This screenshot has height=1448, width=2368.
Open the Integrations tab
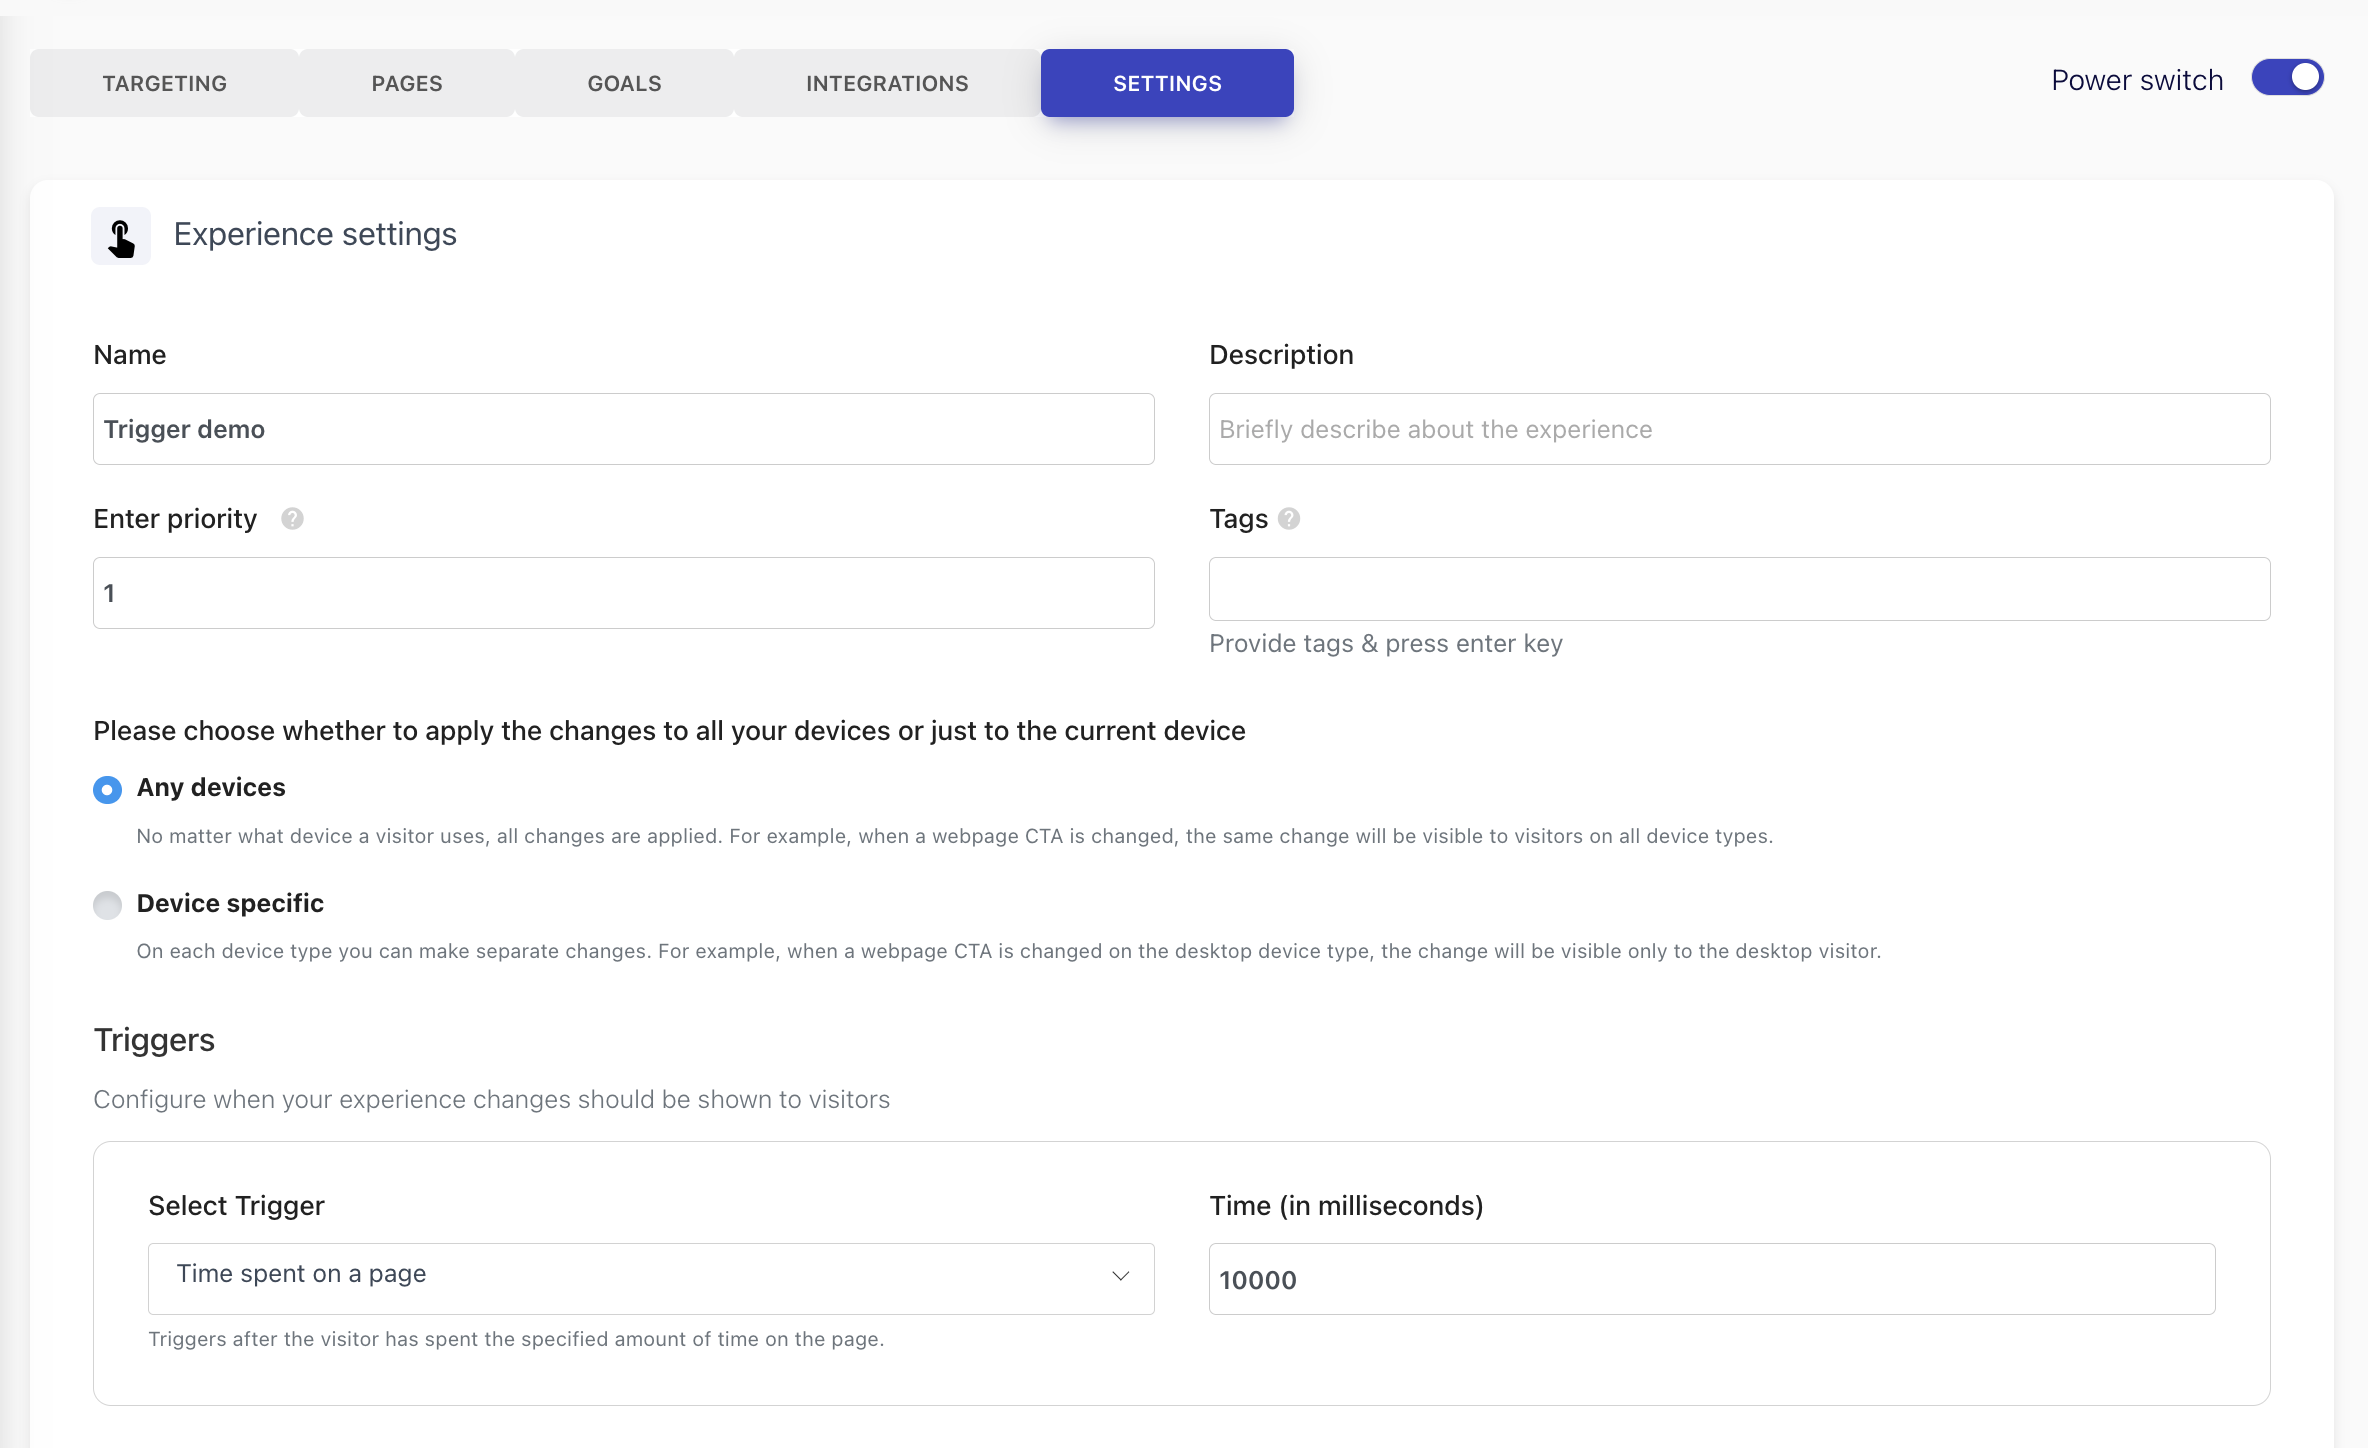coord(887,83)
